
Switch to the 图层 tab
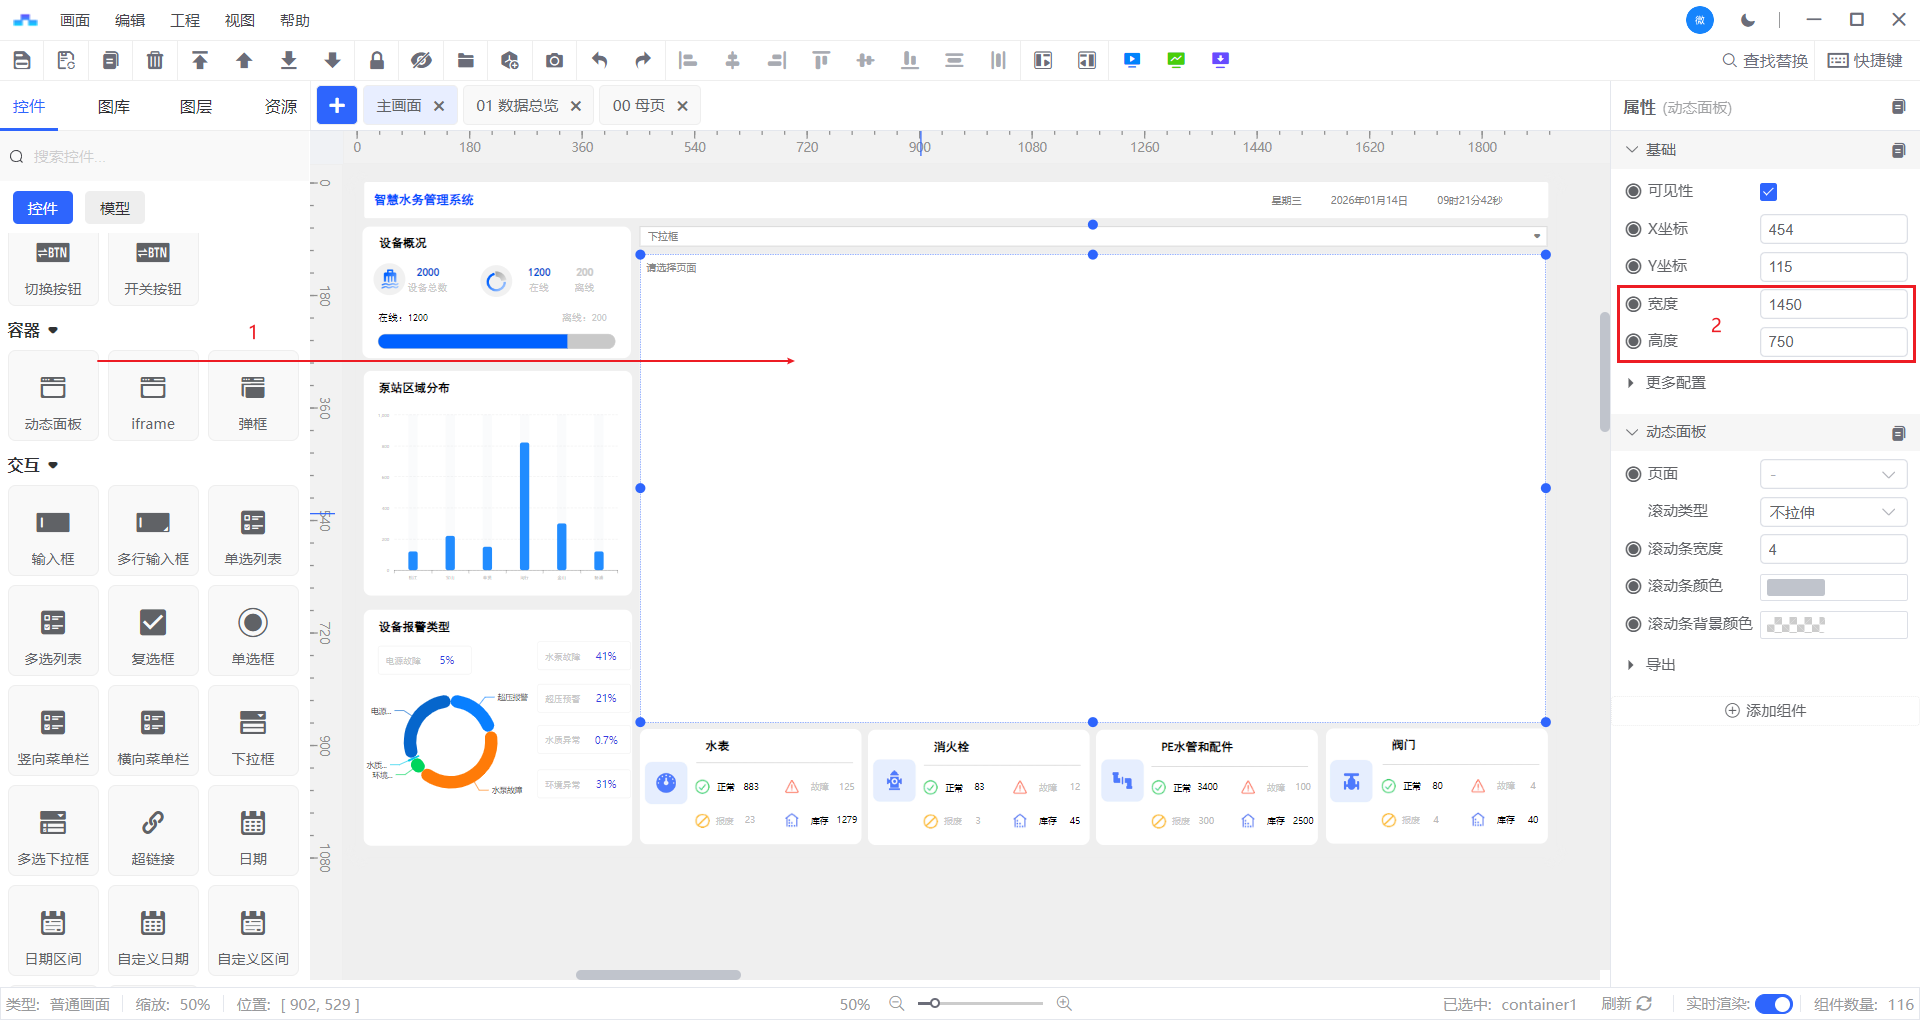[196, 107]
